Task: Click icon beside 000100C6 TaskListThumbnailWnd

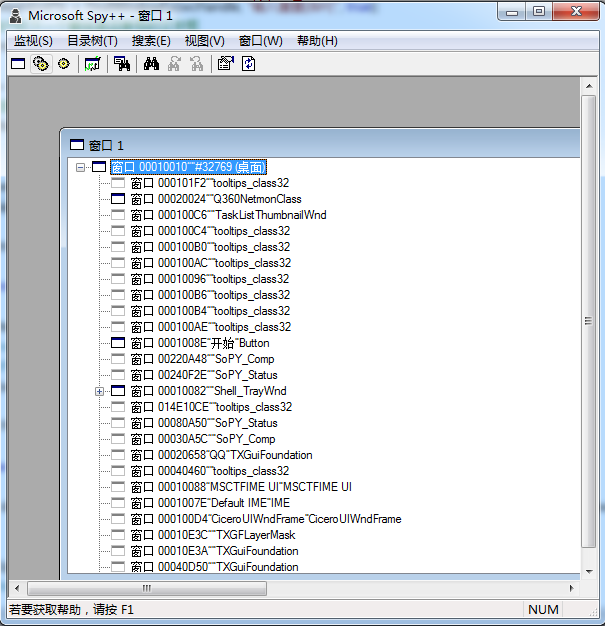Action: (x=118, y=215)
